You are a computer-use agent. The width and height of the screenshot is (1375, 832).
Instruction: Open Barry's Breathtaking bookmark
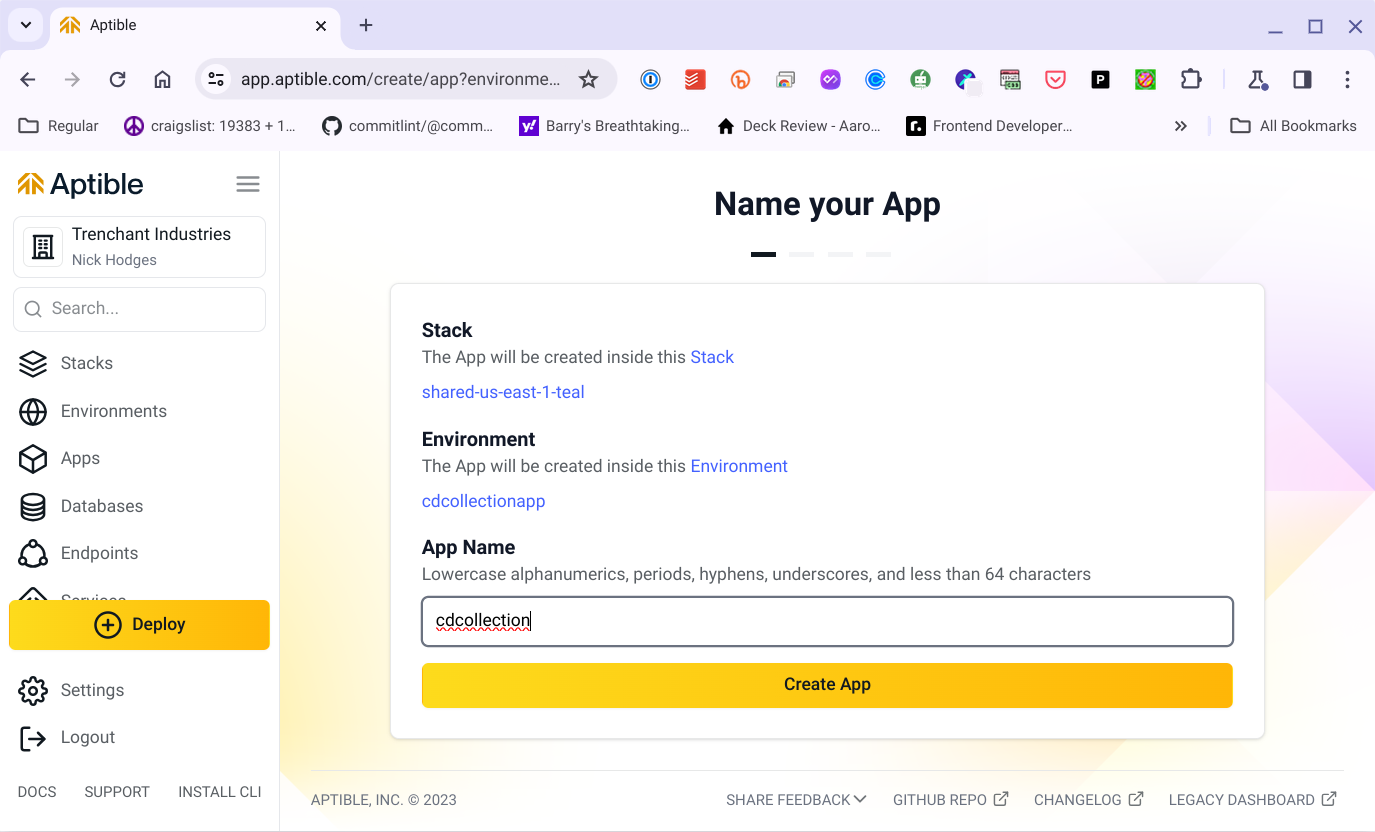[605, 126]
